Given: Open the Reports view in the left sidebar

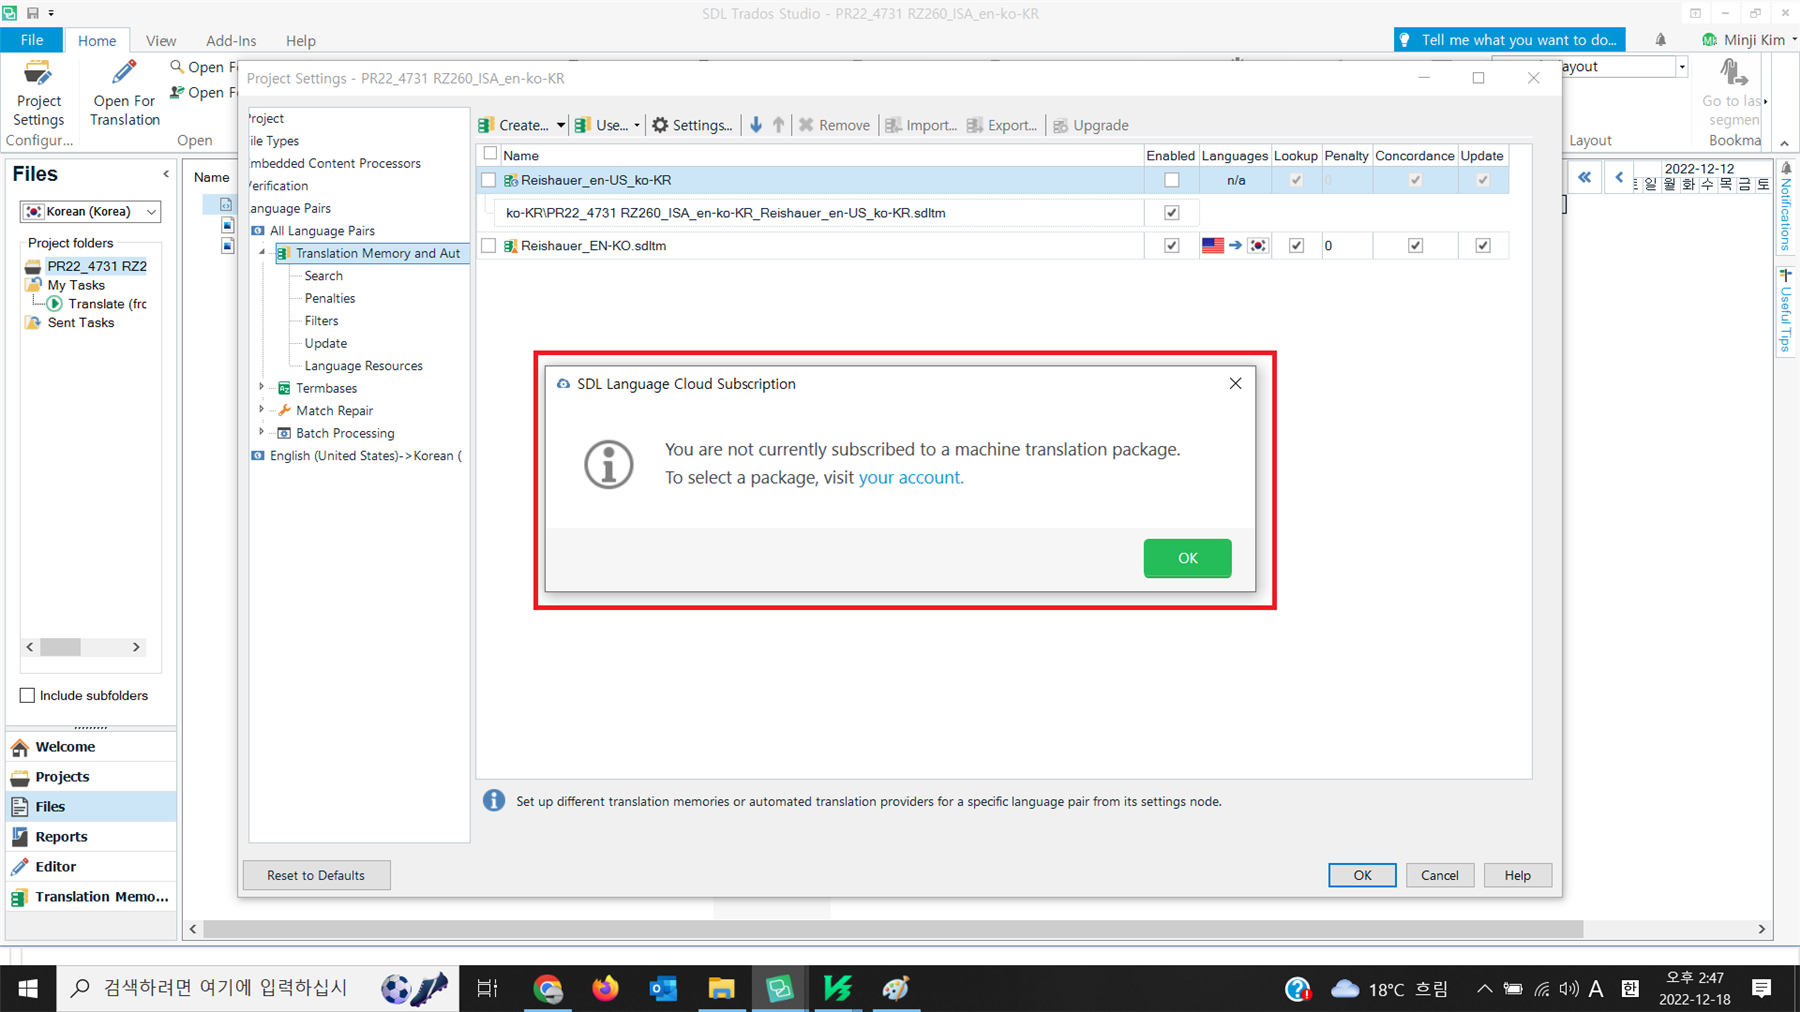Looking at the screenshot, I should [x=62, y=836].
